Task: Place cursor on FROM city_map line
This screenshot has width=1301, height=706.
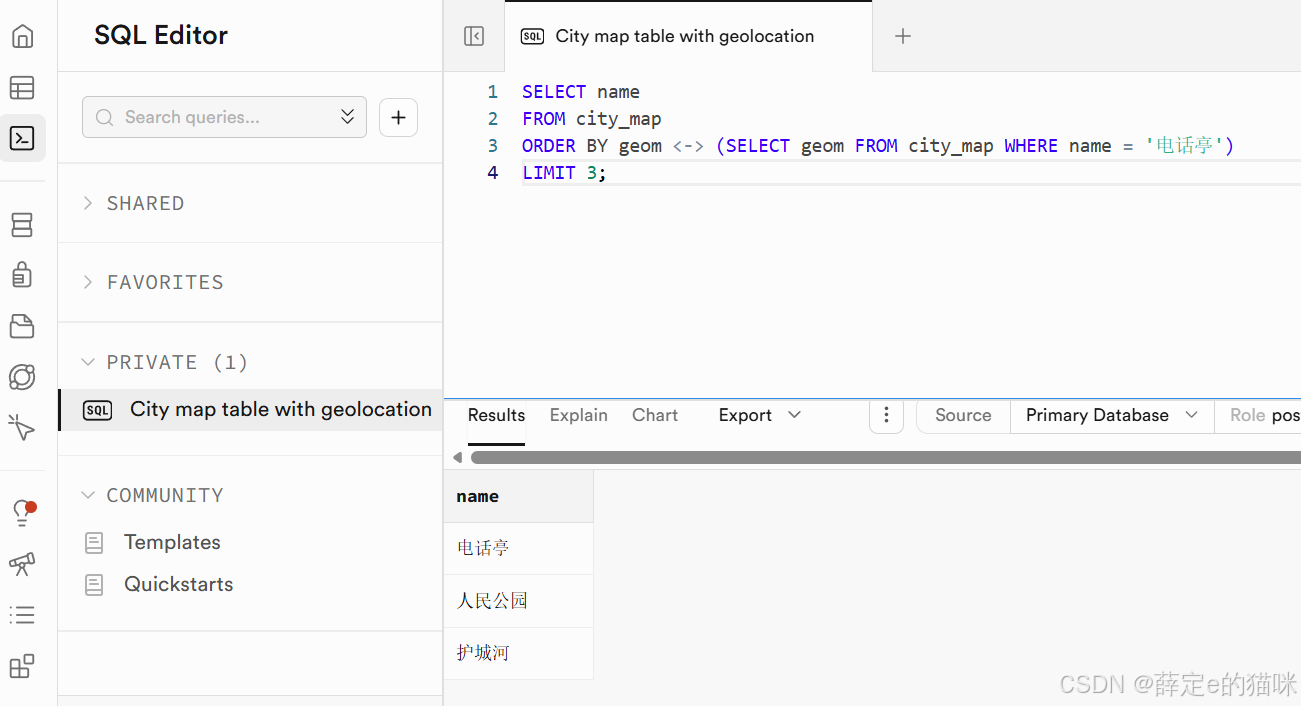Action: 592,119
